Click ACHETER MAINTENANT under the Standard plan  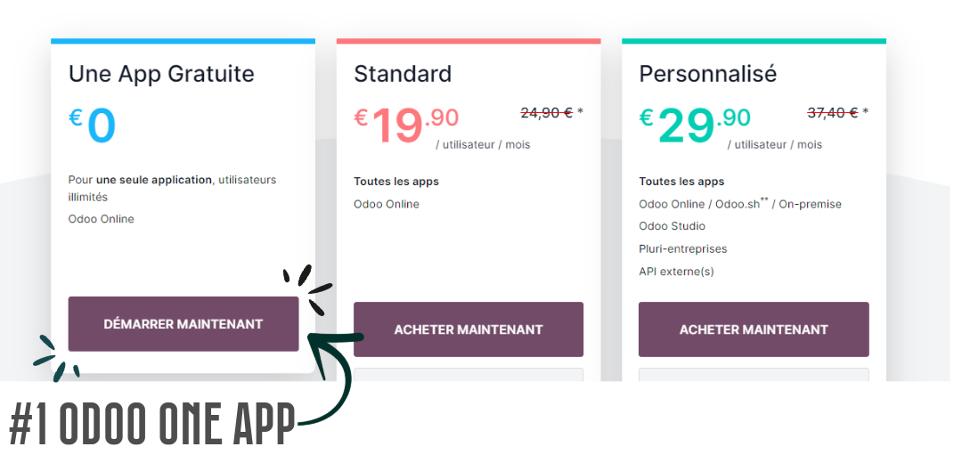468,329
